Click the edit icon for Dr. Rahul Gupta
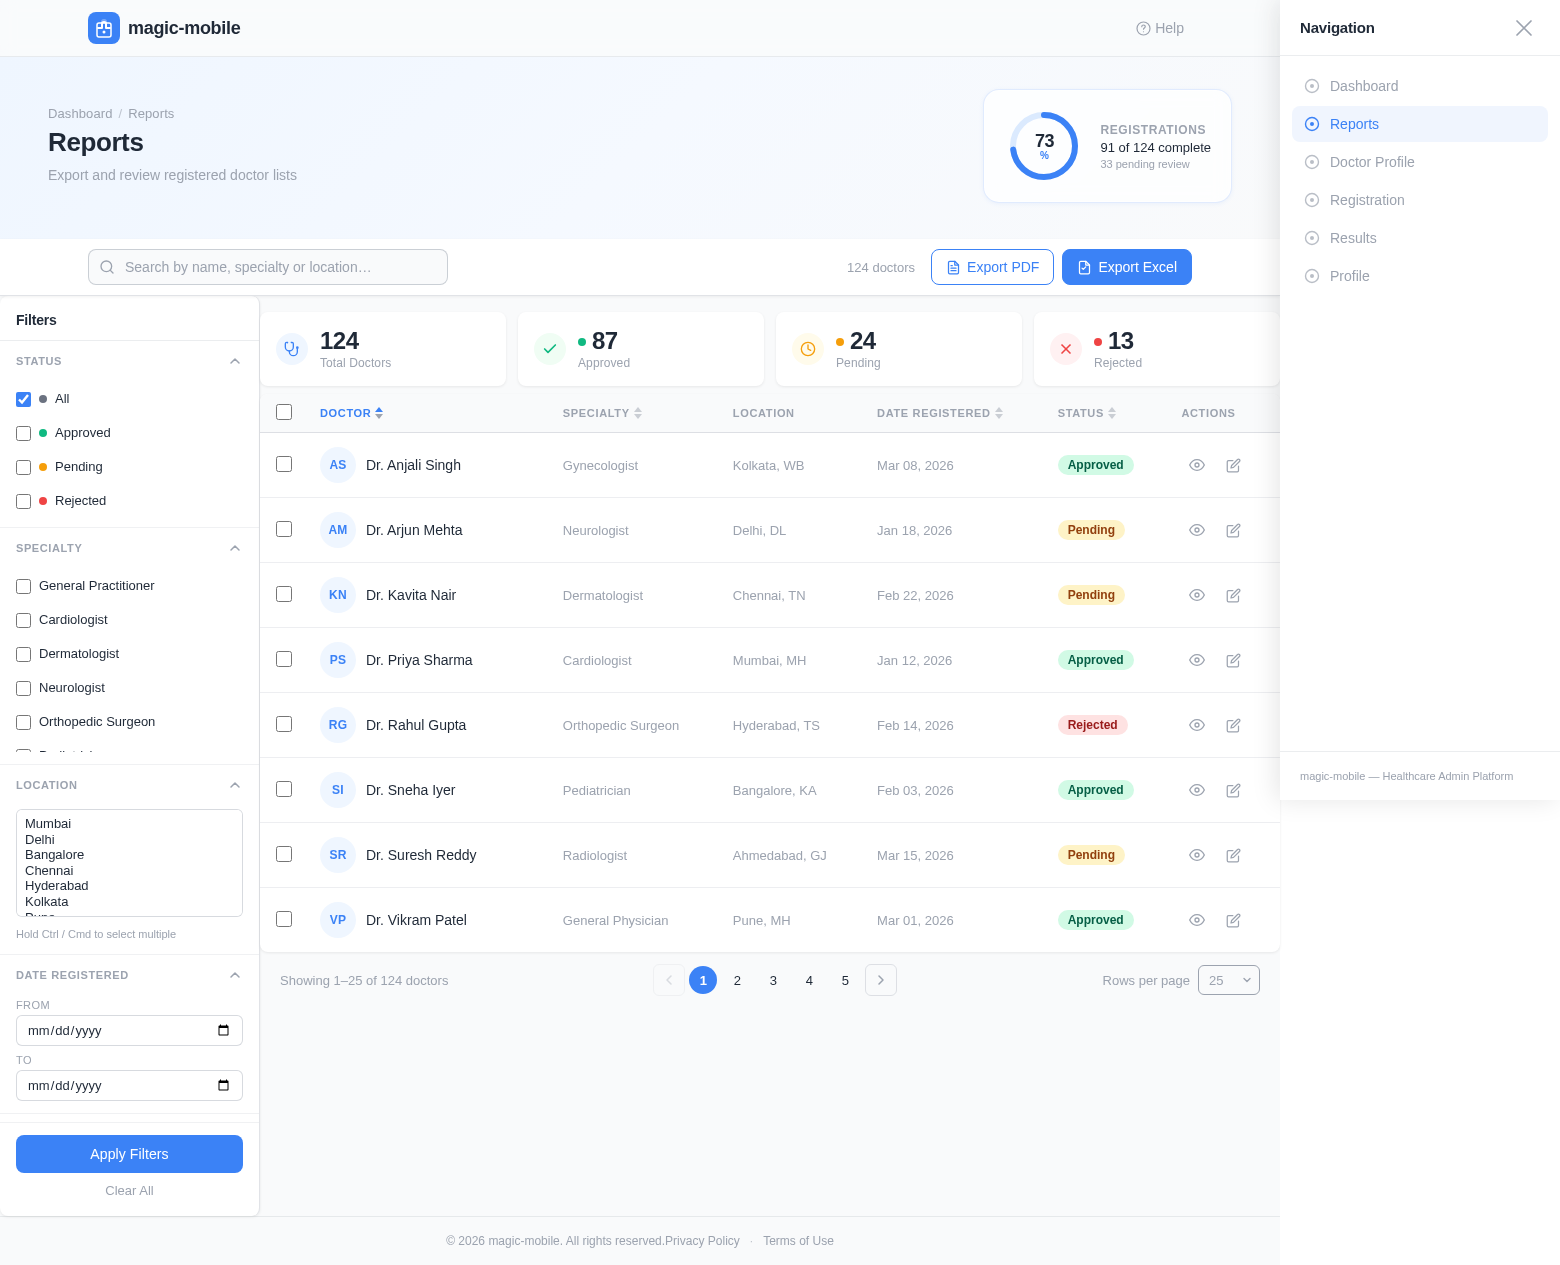The height and width of the screenshot is (1265, 1560). pos(1233,725)
